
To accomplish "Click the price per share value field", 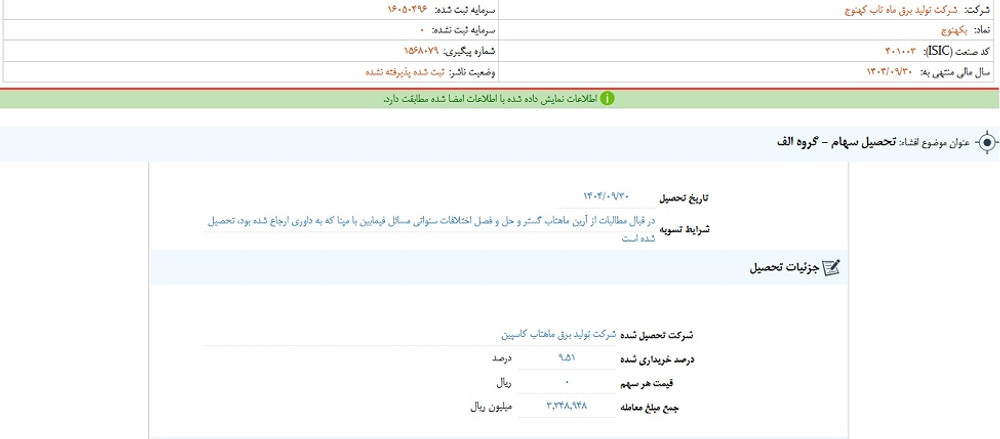I will (566, 382).
